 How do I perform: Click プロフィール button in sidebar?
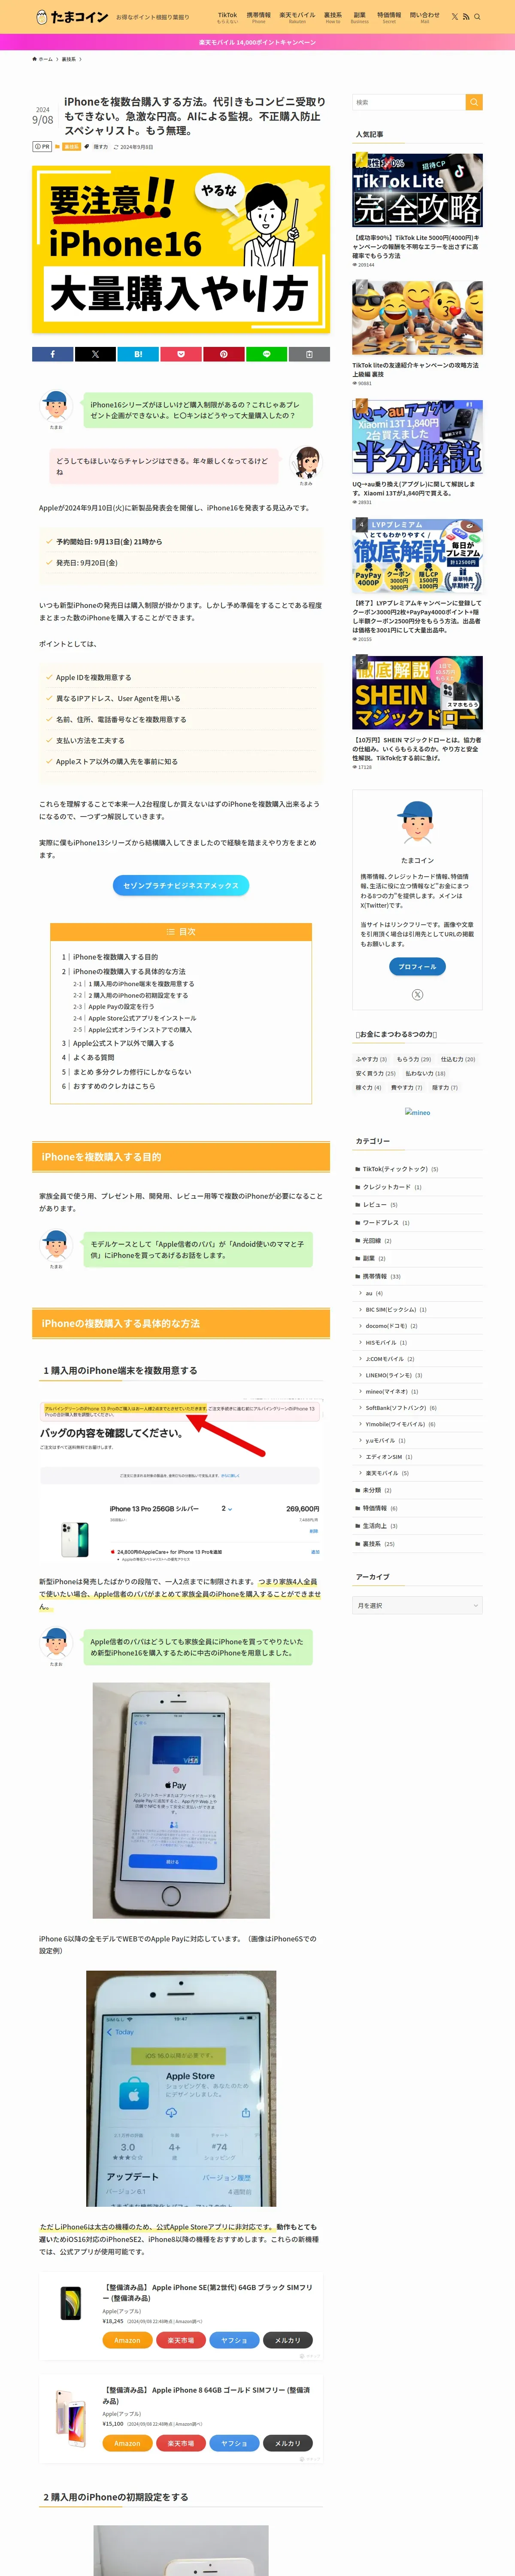click(417, 967)
